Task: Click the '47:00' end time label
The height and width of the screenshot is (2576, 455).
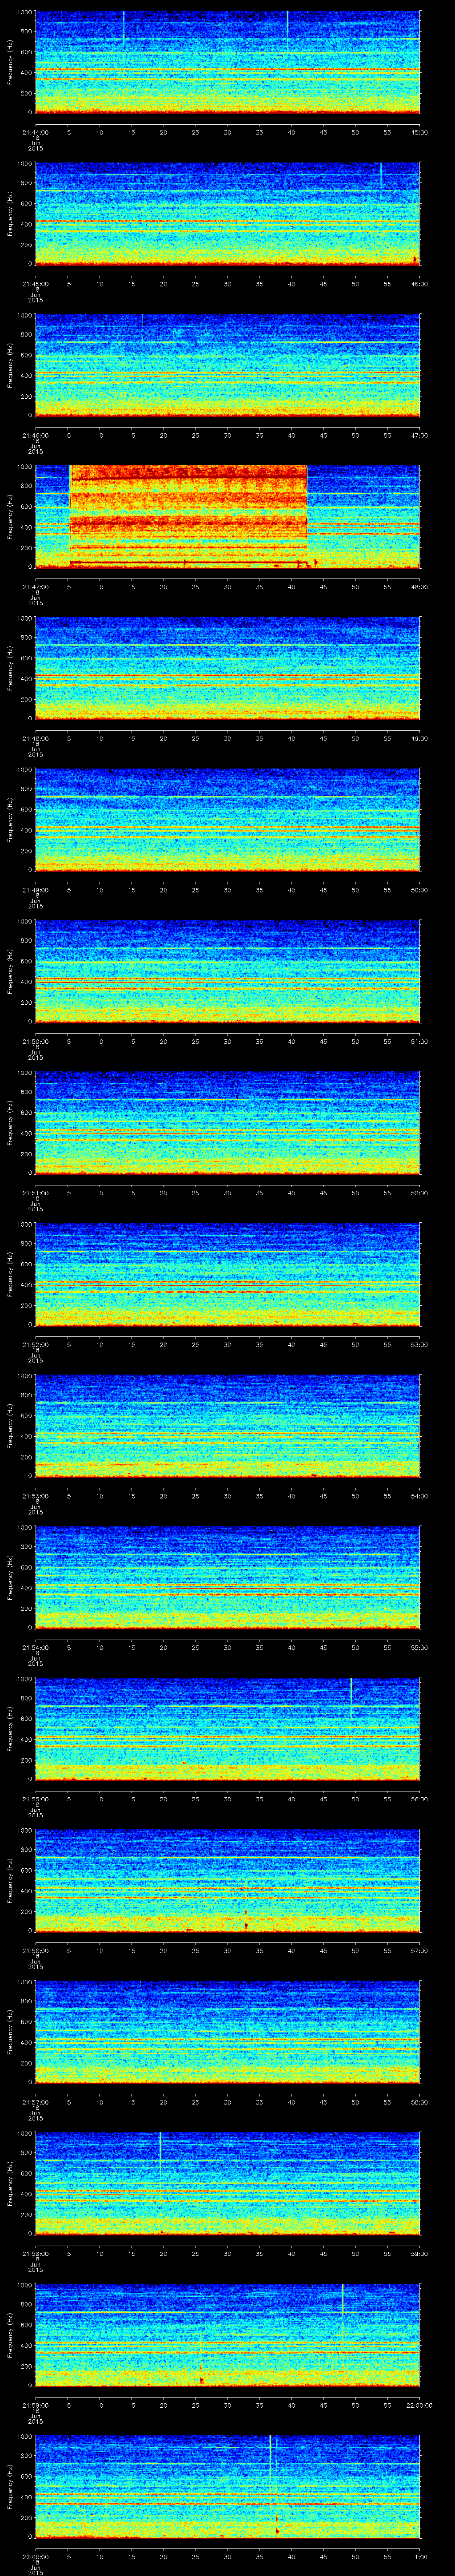Action: [x=419, y=435]
